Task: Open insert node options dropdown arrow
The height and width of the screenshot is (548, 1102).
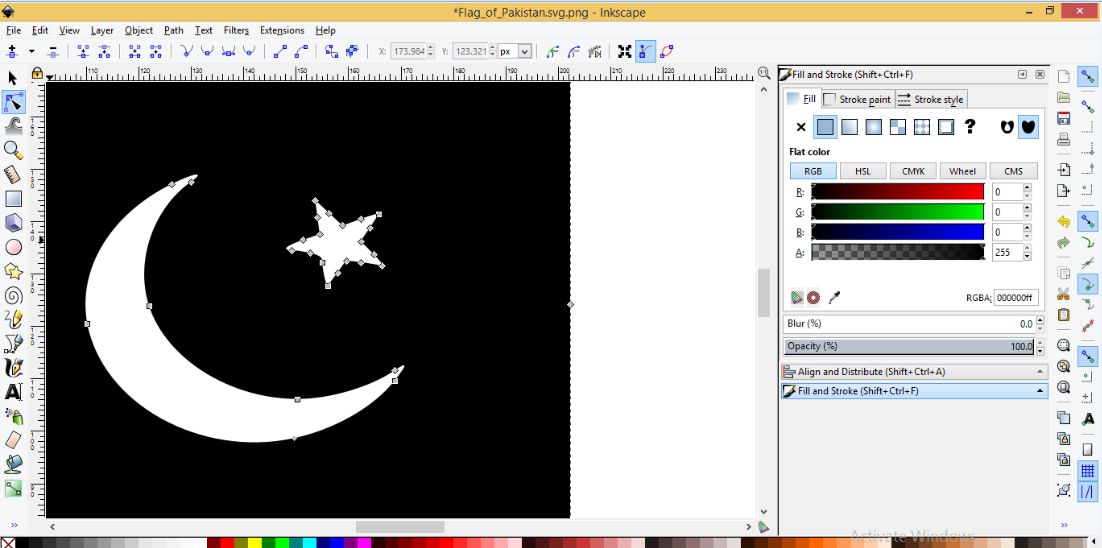Action: (x=31, y=51)
